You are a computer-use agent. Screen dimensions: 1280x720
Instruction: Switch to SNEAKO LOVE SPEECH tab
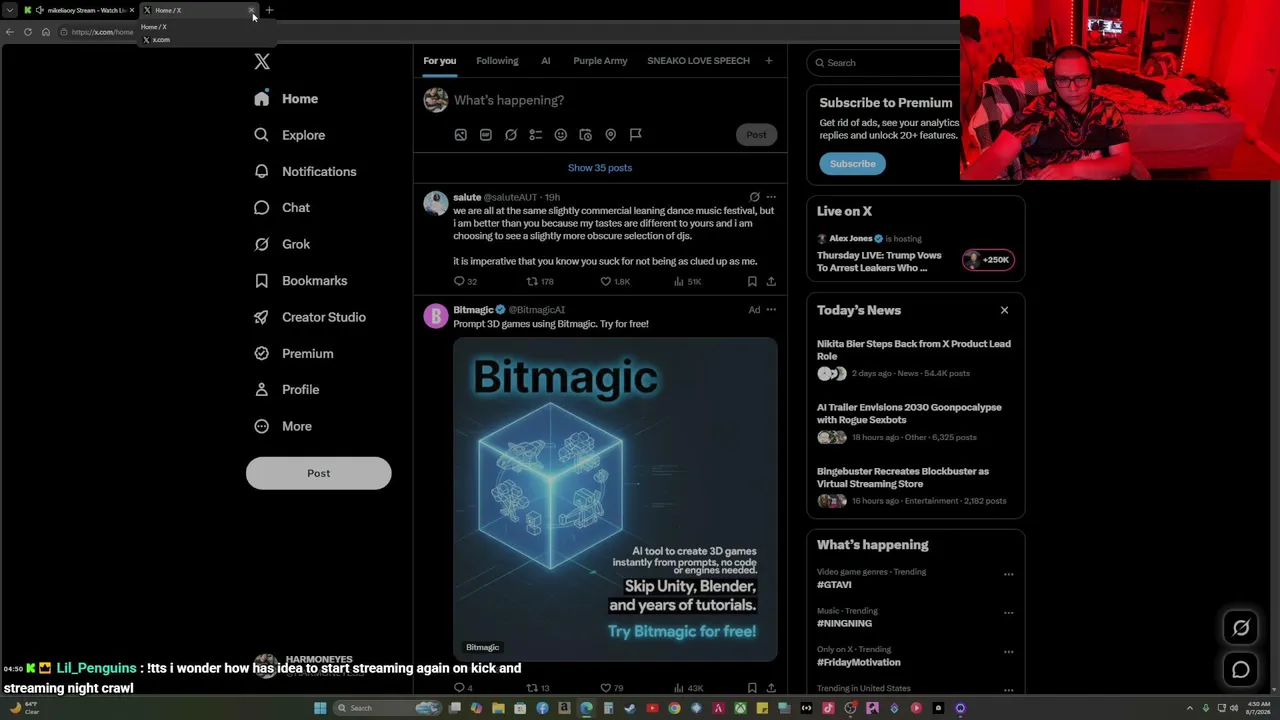click(x=698, y=61)
